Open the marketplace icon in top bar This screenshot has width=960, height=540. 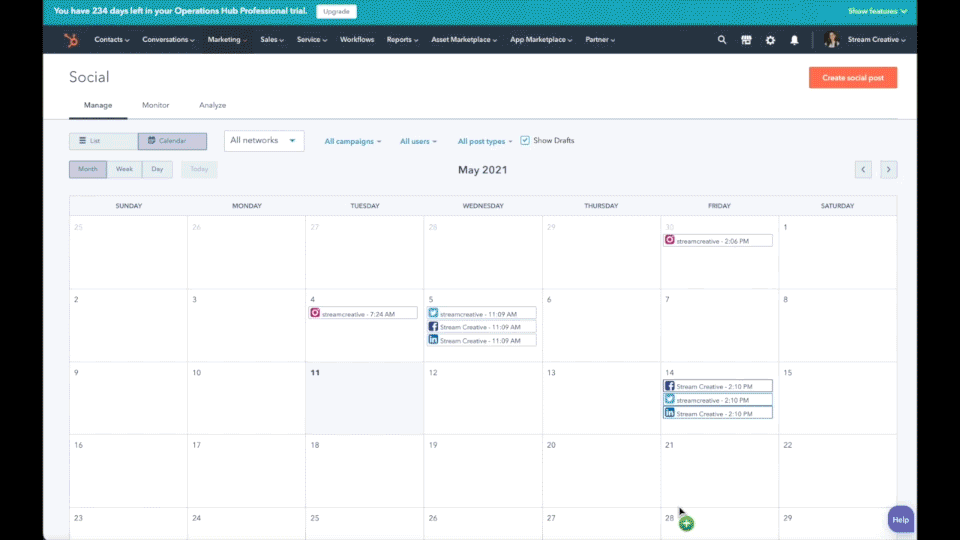pos(746,40)
